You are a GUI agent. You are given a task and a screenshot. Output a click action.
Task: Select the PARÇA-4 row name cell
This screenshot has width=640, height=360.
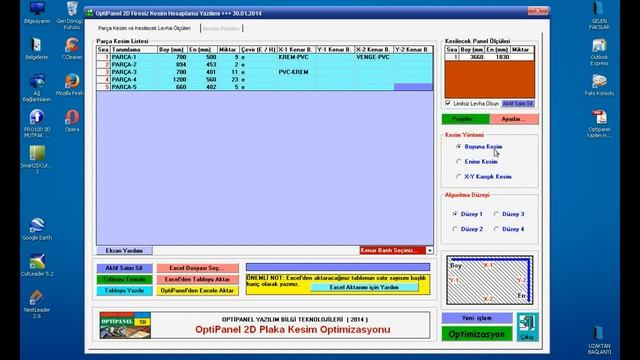(134, 80)
